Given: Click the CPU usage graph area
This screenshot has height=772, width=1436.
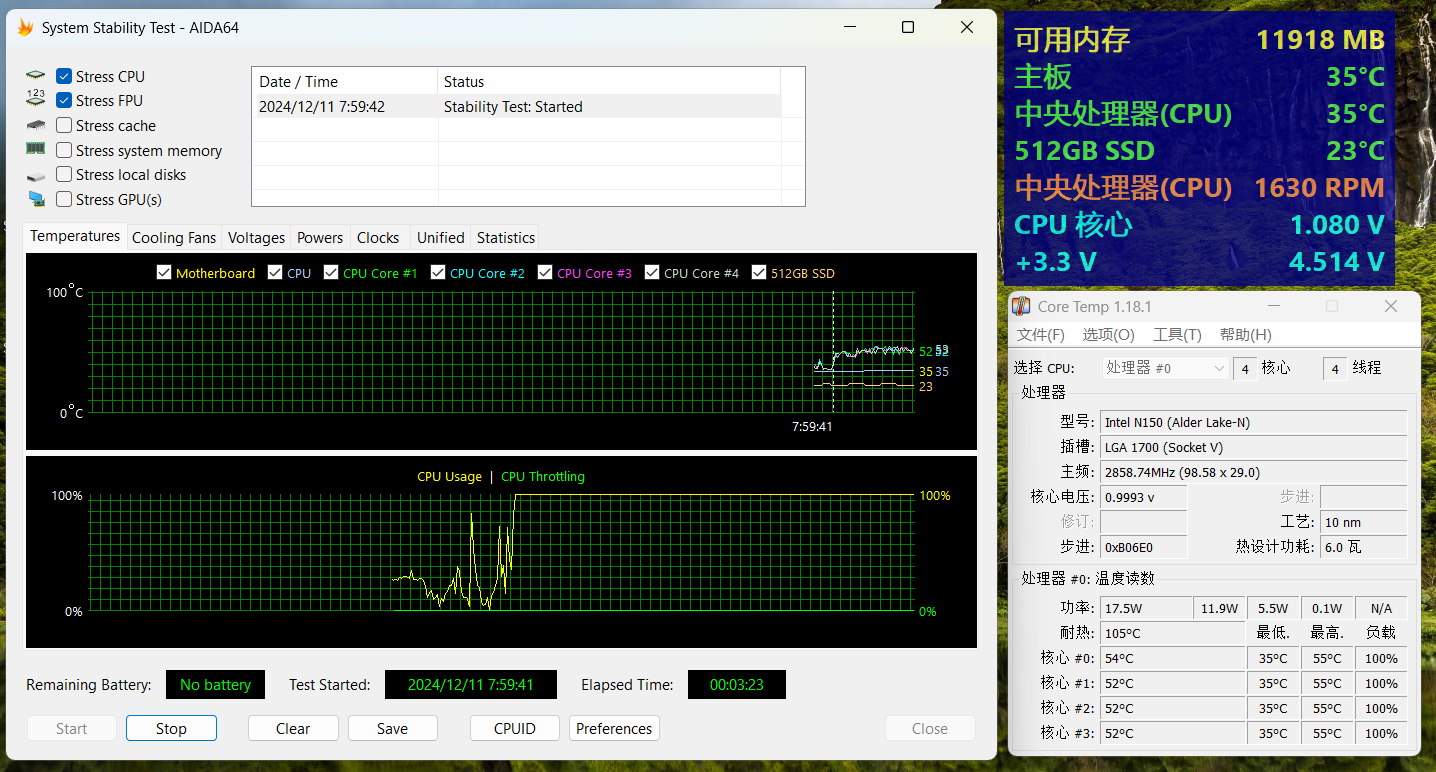Looking at the screenshot, I should tap(501, 552).
